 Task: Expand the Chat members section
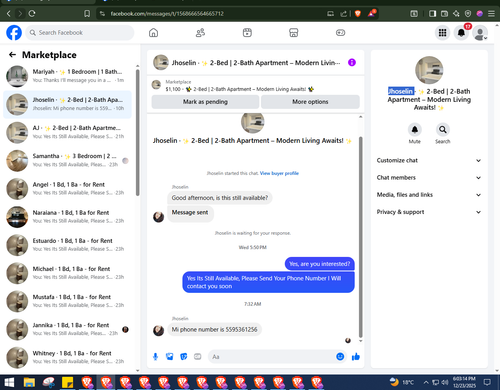[429, 178]
